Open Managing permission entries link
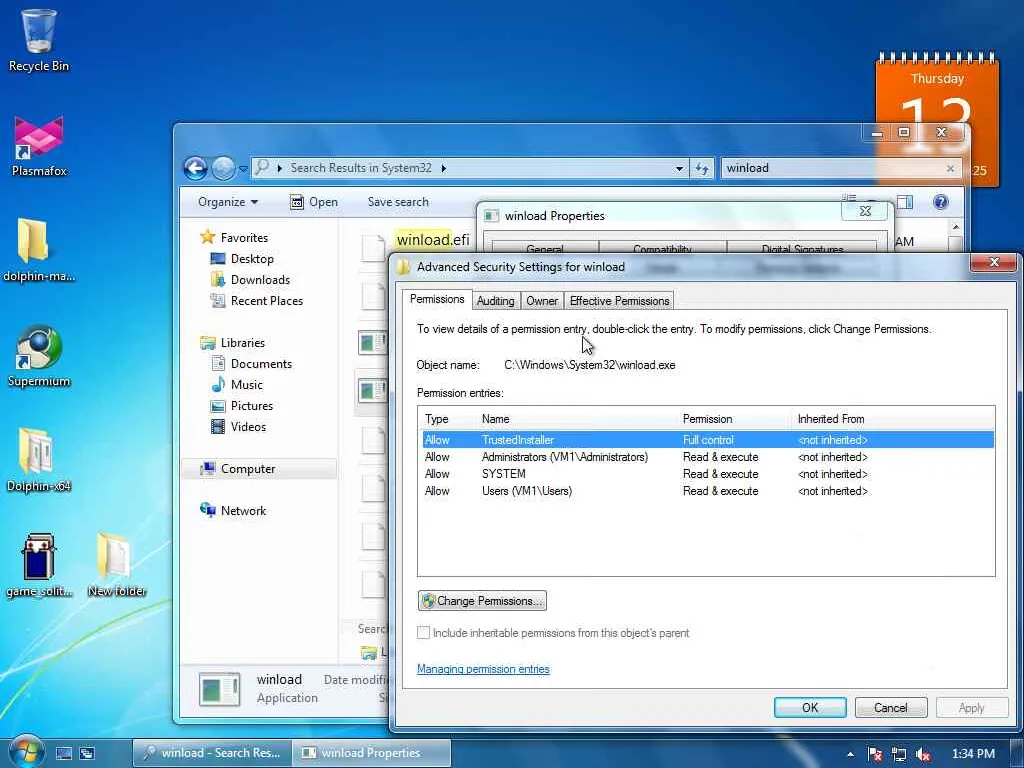 (483, 669)
